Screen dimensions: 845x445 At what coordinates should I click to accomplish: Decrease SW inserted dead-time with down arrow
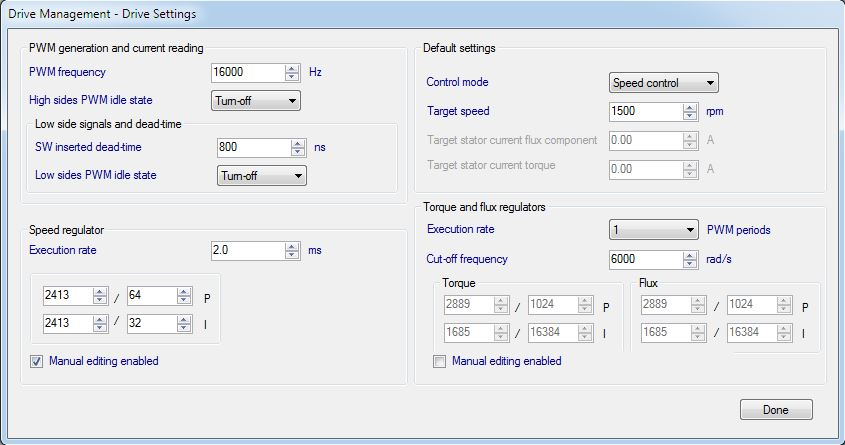[x=298, y=151]
